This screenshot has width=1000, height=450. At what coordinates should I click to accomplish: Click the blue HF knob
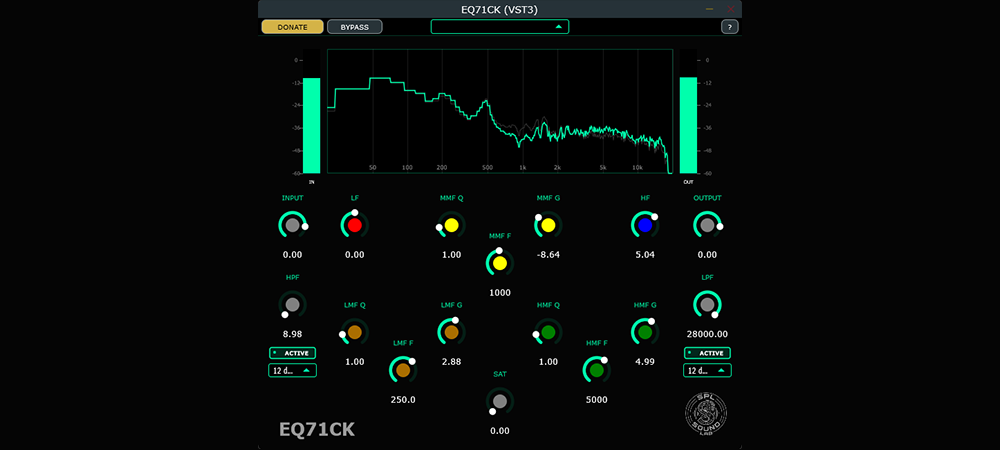point(645,225)
